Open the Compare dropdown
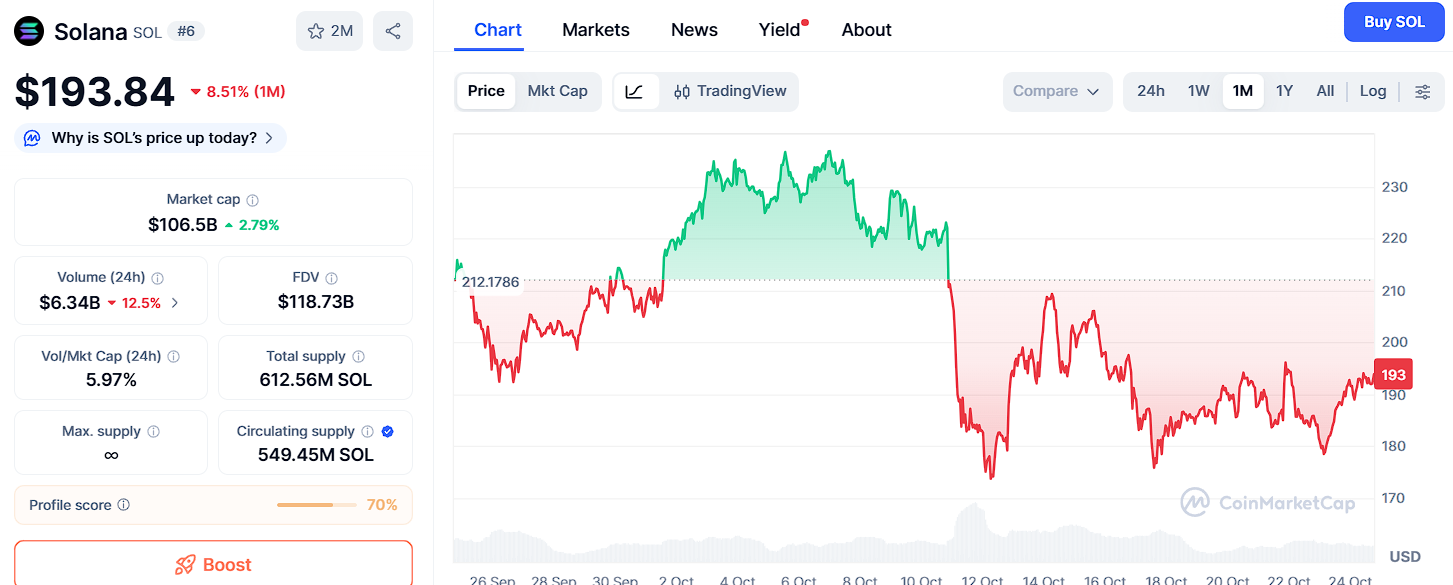Viewport: 1453px width, 585px height. coord(1056,91)
